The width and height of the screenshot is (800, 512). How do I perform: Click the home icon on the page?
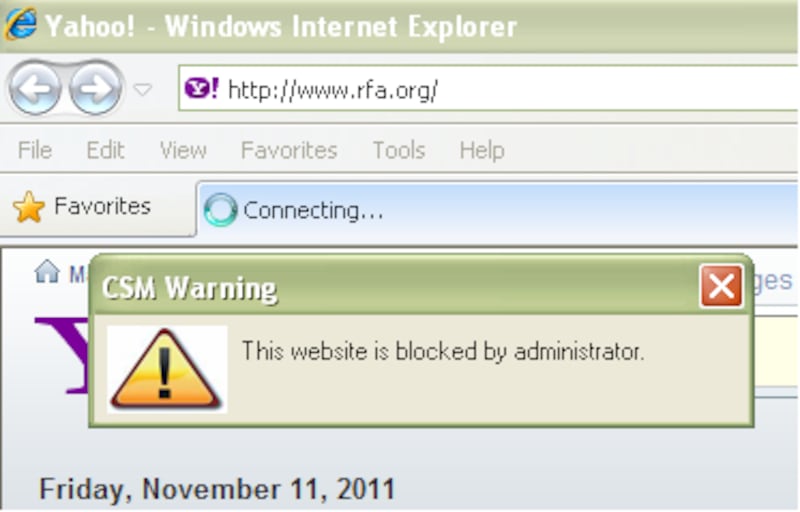click(x=47, y=271)
